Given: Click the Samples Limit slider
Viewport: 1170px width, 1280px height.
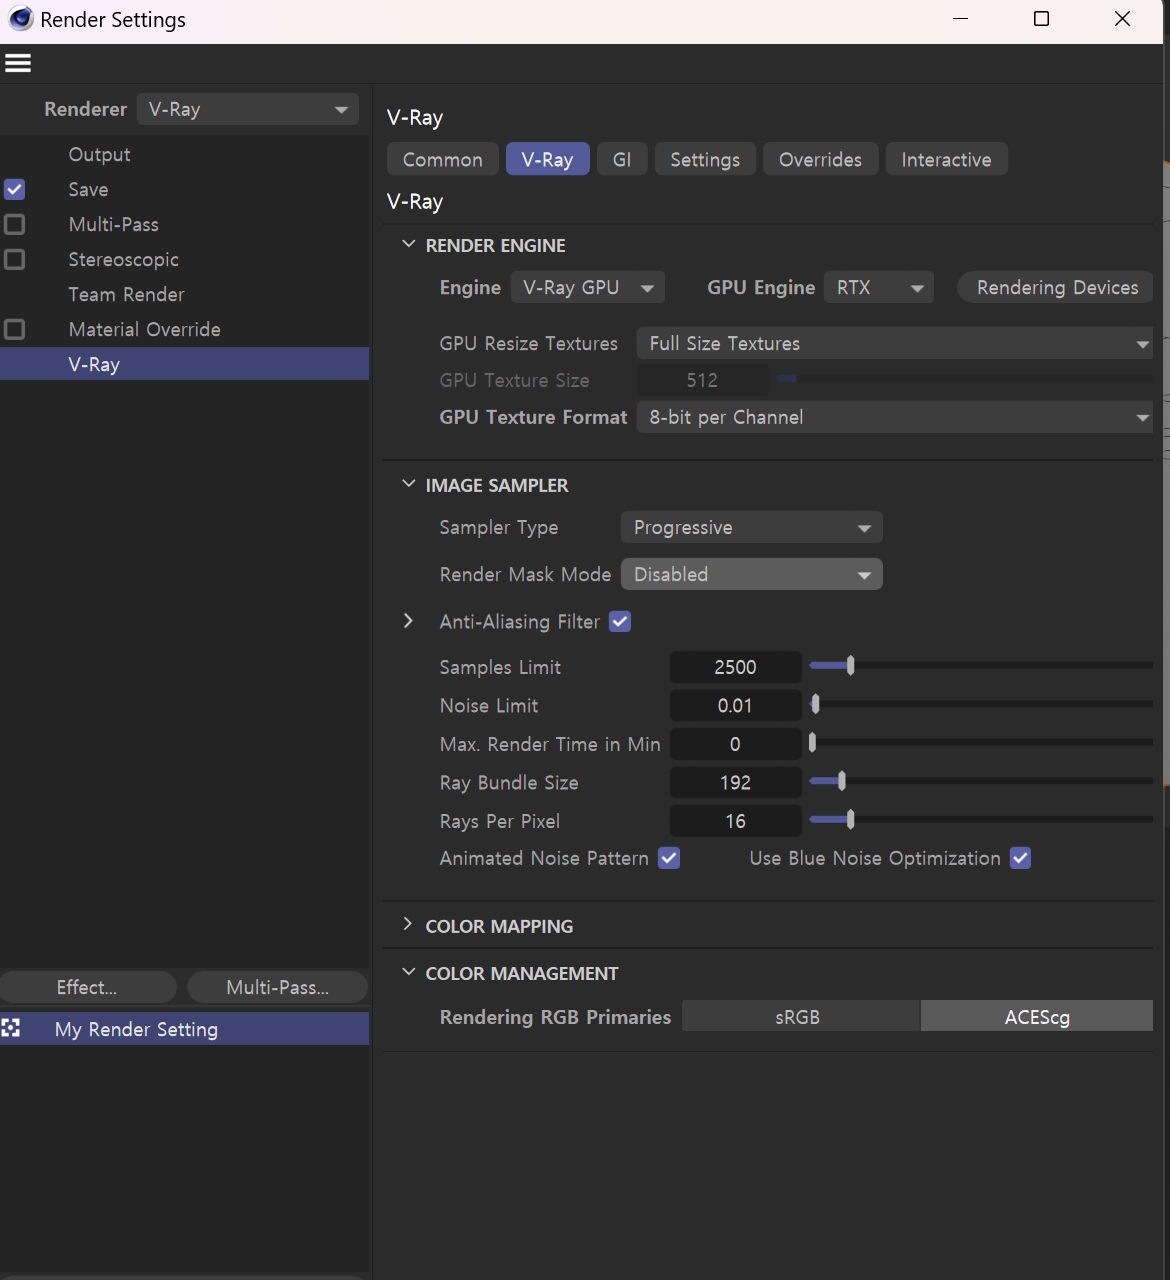Looking at the screenshot, I should click(x=980, y=666).
